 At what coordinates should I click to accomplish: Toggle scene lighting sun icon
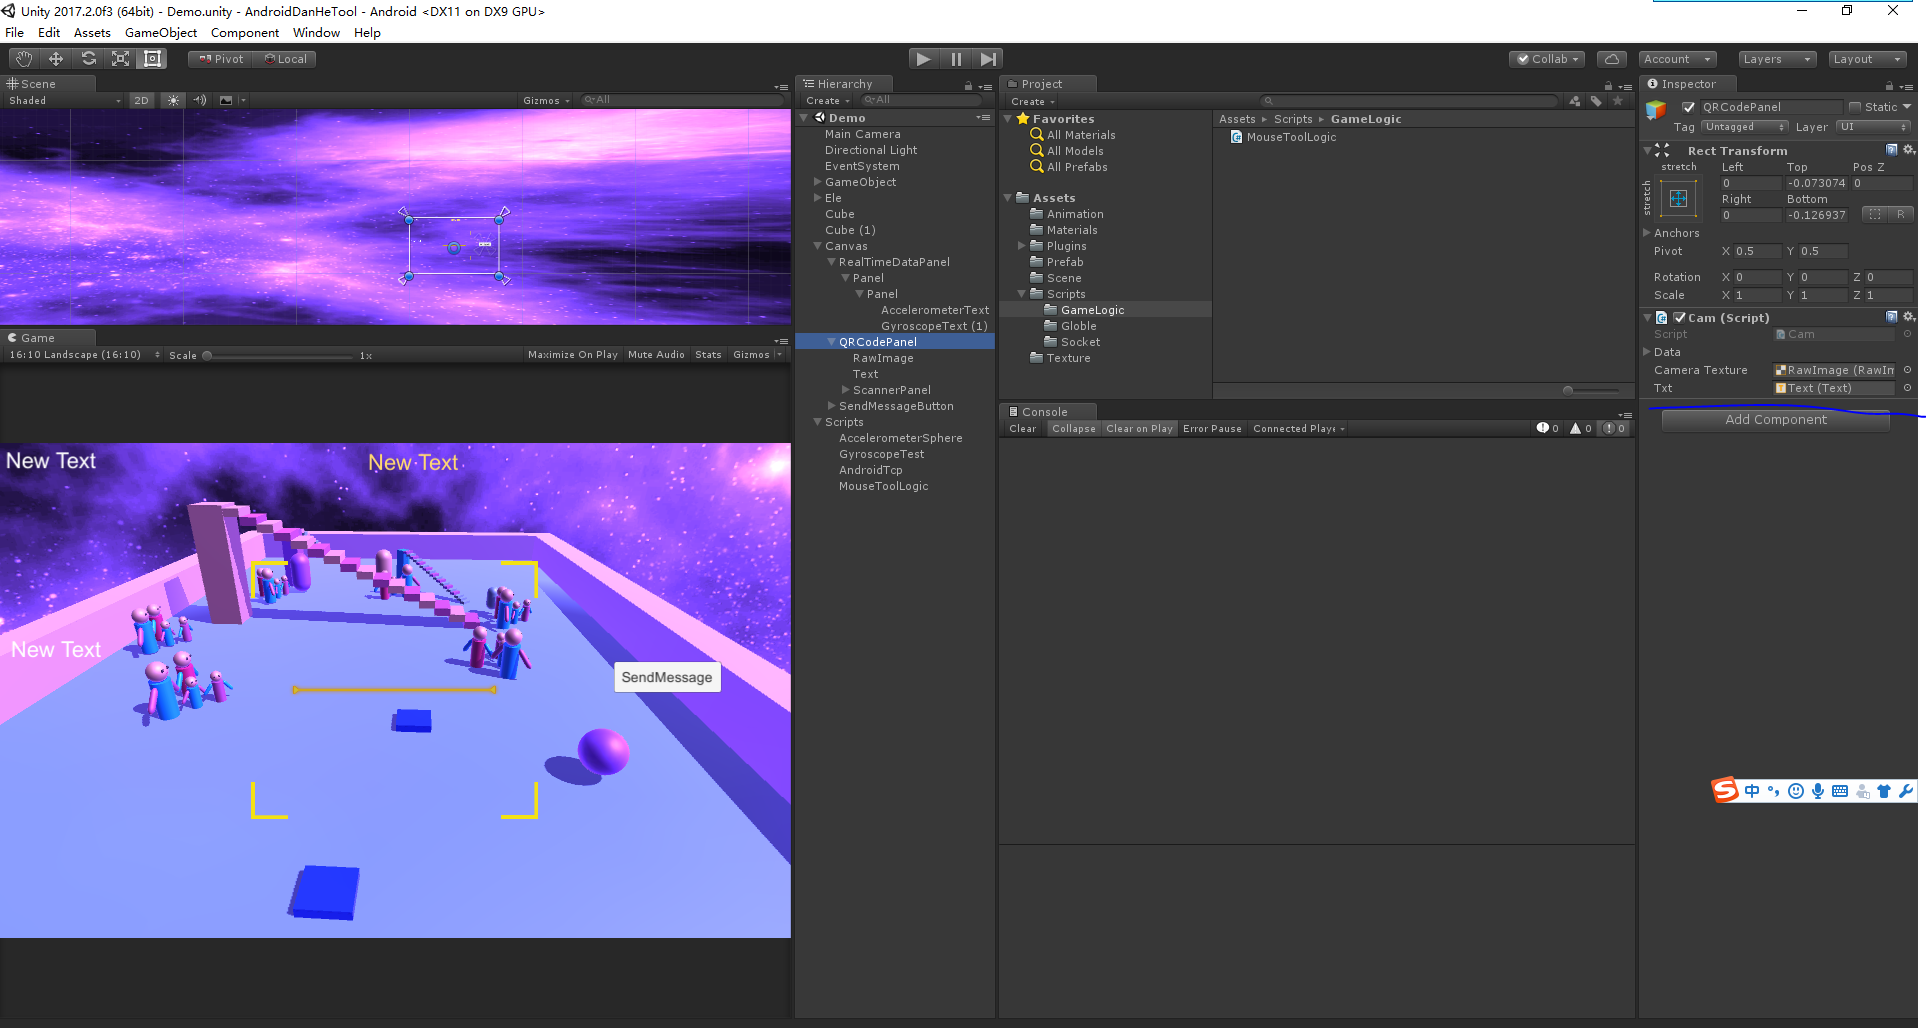click(x=173, y=100)
